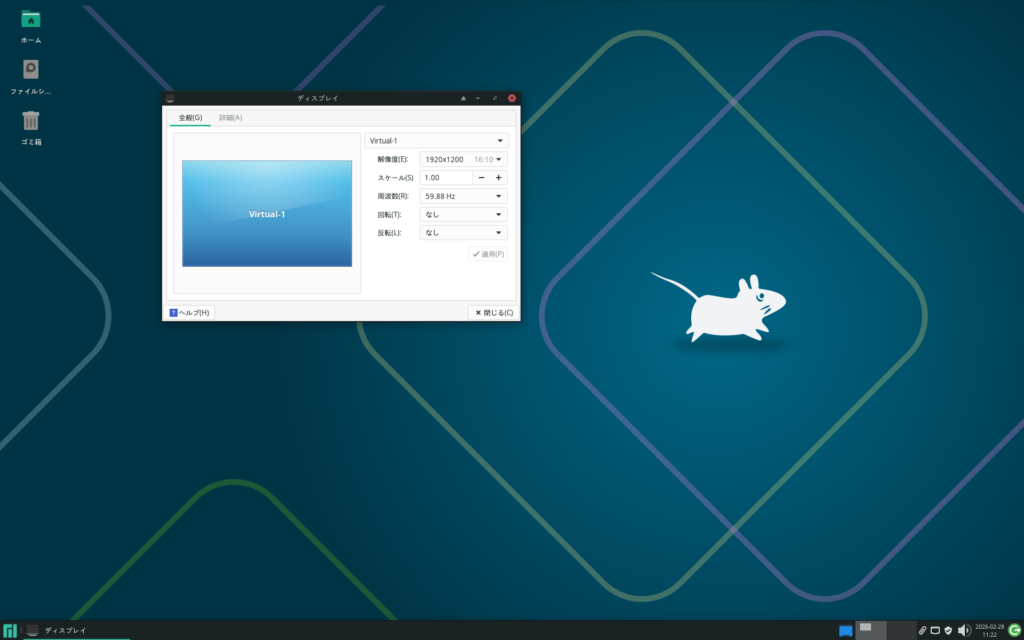Expand the Virtual-1 monitor dropdown
The height and width of the screenshot is (640, 1024).
click(x=436, y=141)
